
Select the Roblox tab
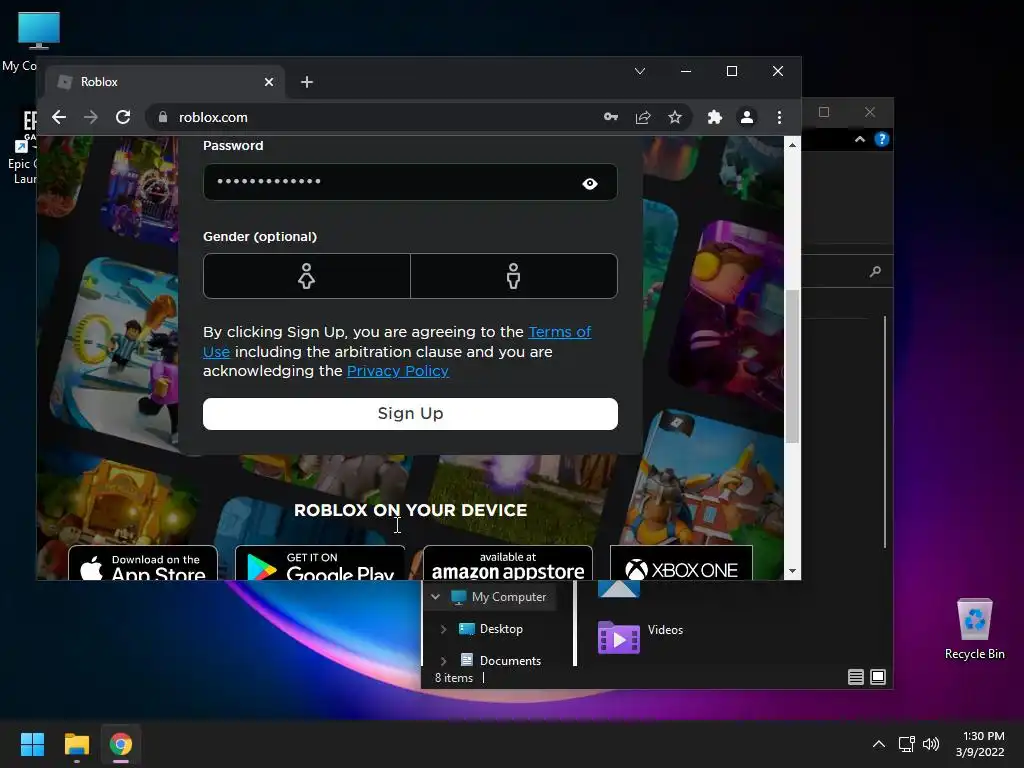tap(165, 82)
